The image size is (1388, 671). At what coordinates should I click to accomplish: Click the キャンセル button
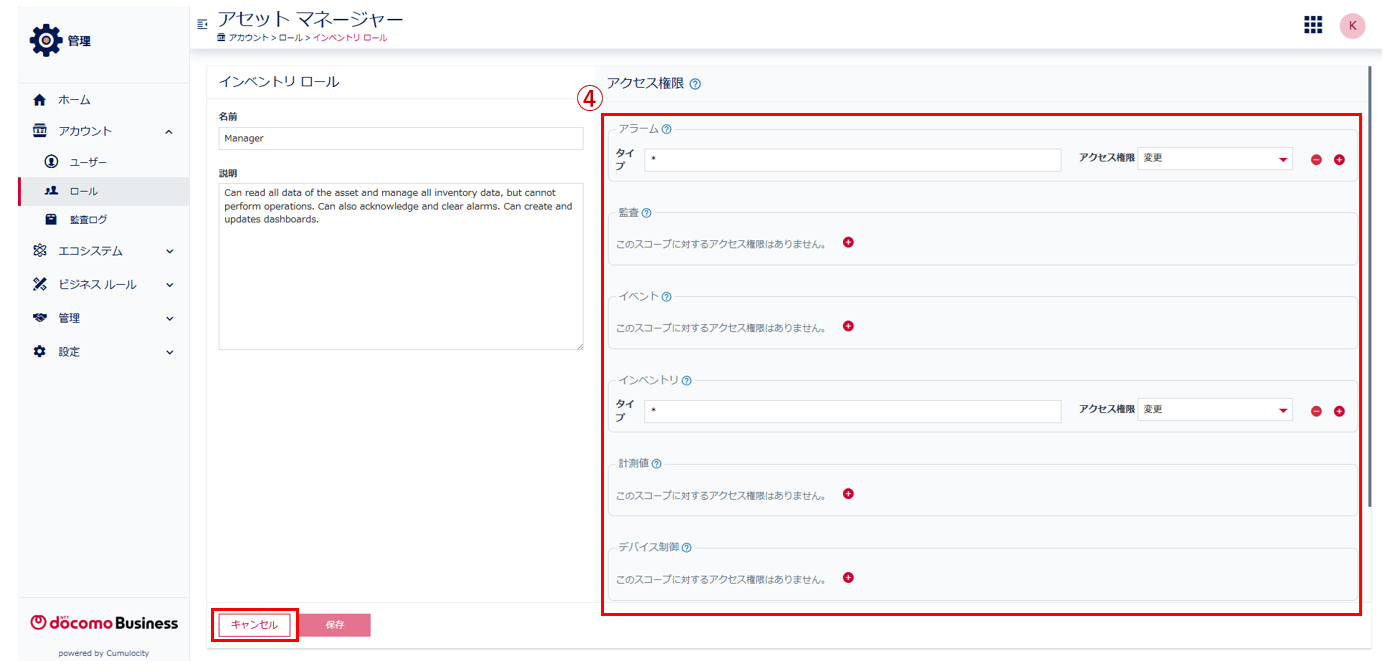tap(254, 625)
